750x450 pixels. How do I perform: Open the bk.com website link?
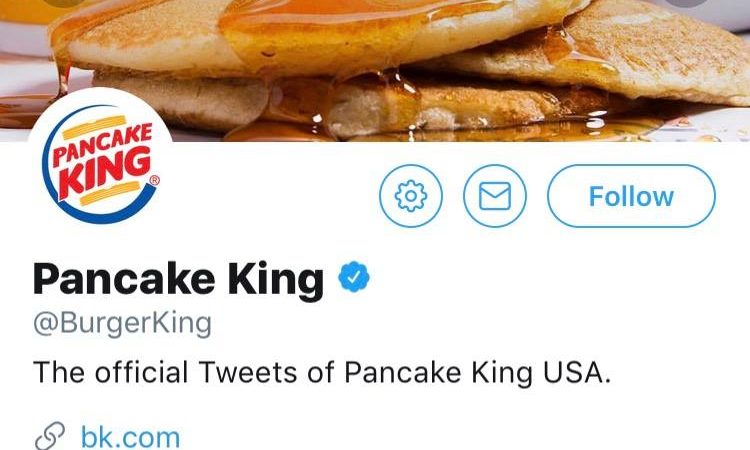tap(130, 436)
